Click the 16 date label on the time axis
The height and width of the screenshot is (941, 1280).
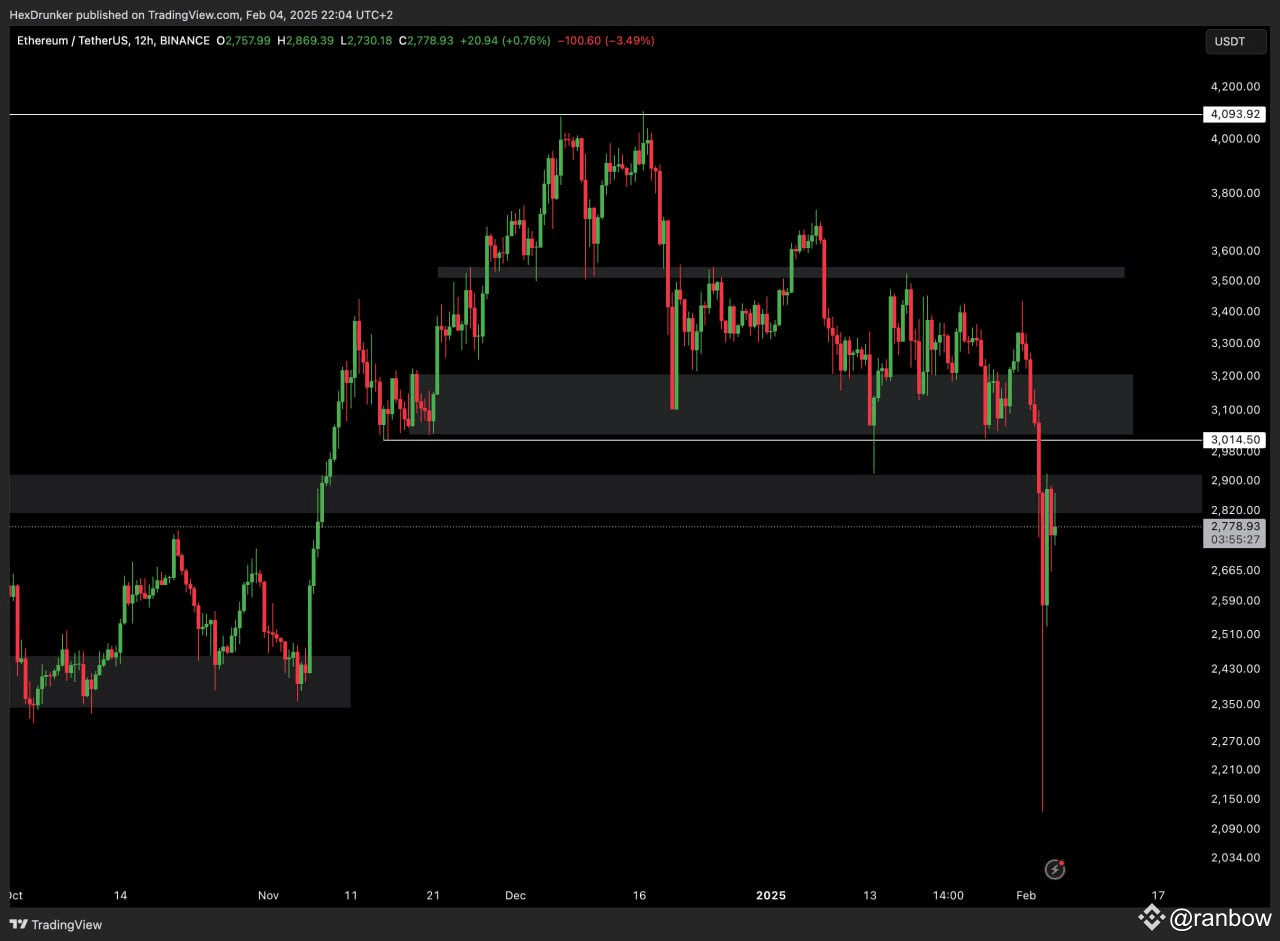[640, 896]
